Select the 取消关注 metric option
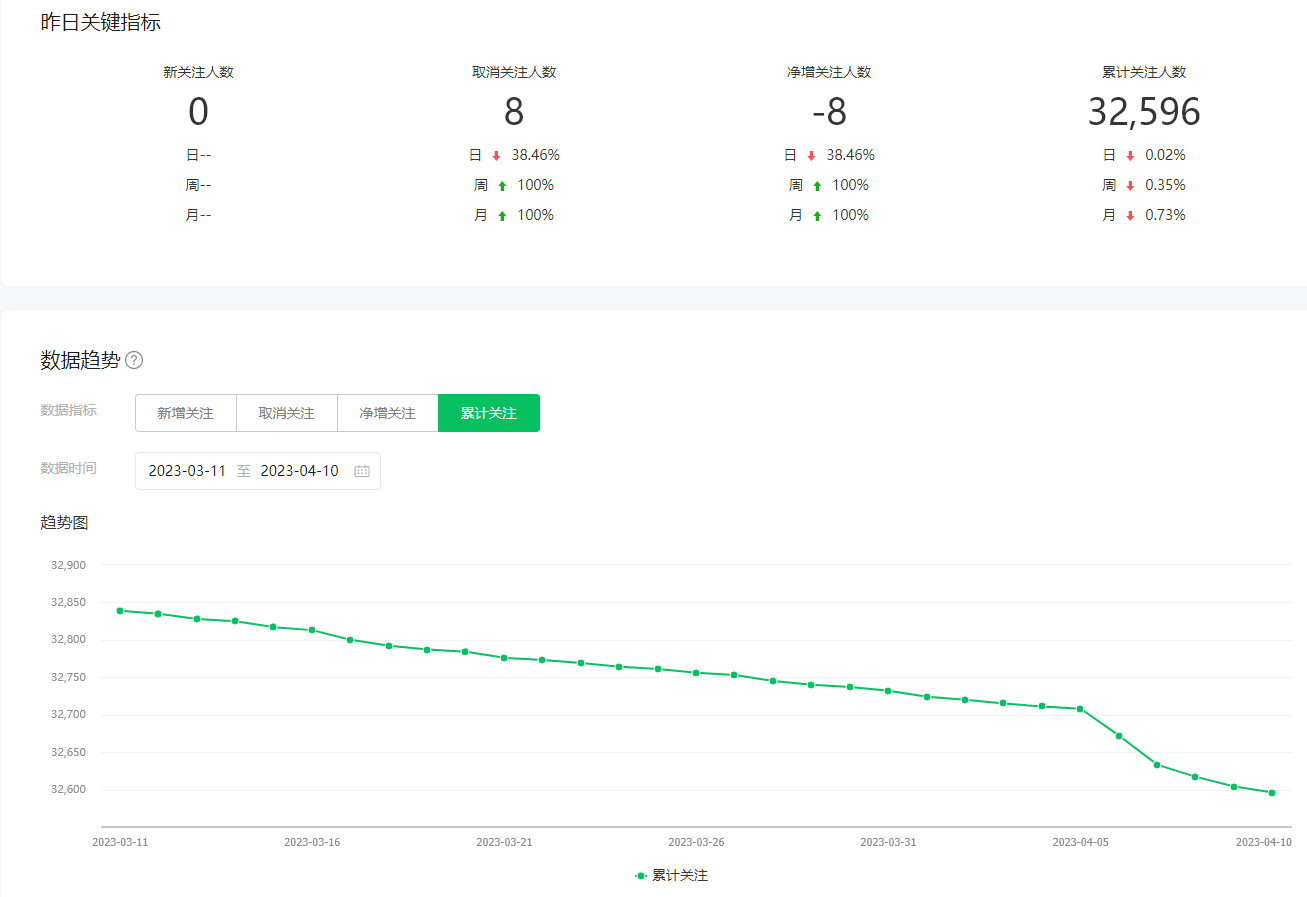The image size is (1307, 897). point(287,413)
